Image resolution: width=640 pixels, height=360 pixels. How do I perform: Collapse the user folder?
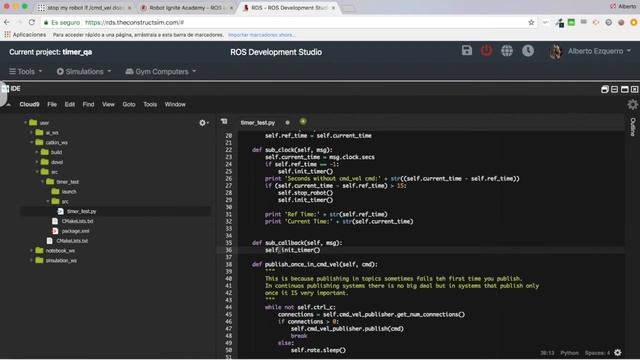[25, 122]
